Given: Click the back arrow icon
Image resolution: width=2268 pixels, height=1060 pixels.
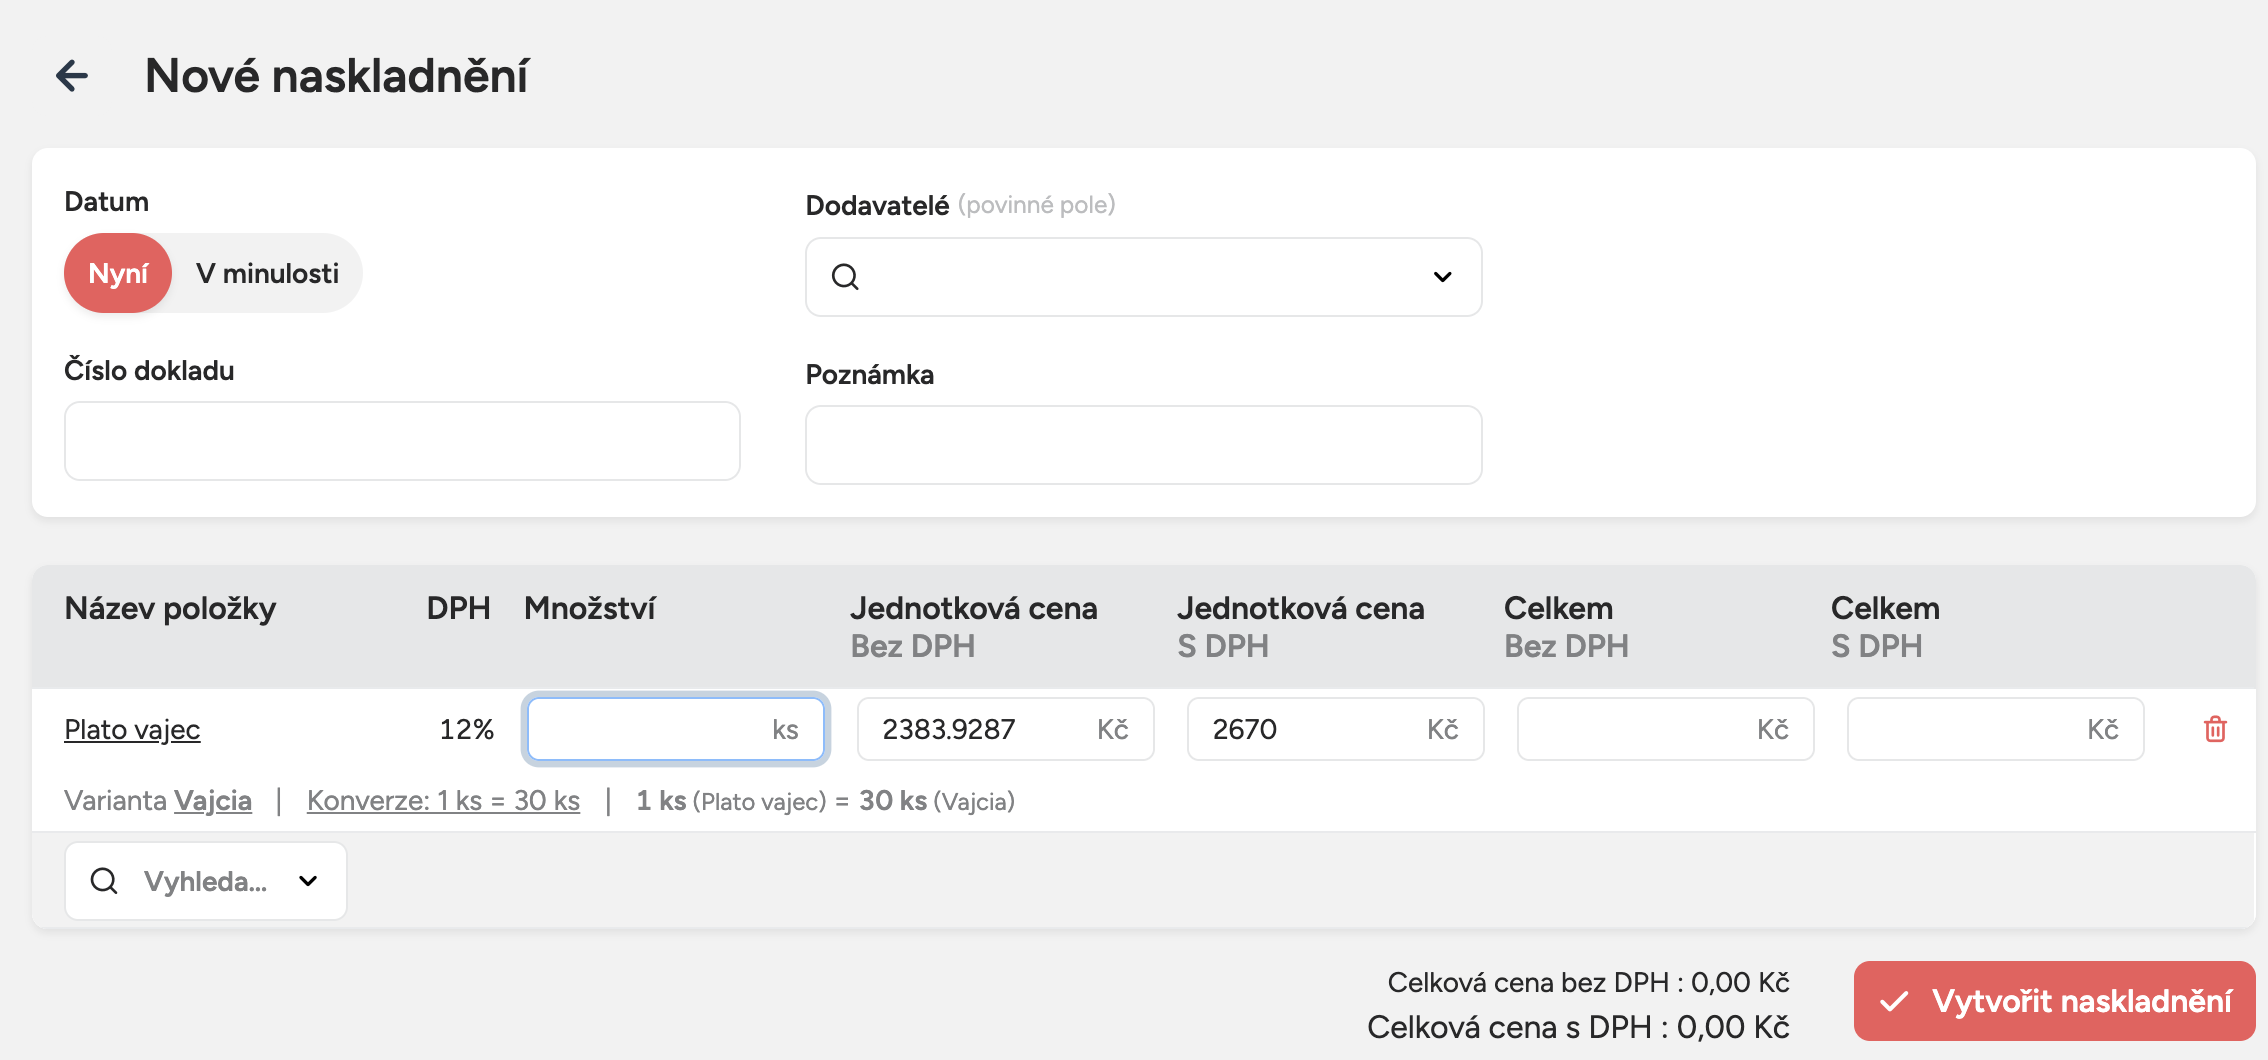Looking at the screenshot, I should [72, 76].
